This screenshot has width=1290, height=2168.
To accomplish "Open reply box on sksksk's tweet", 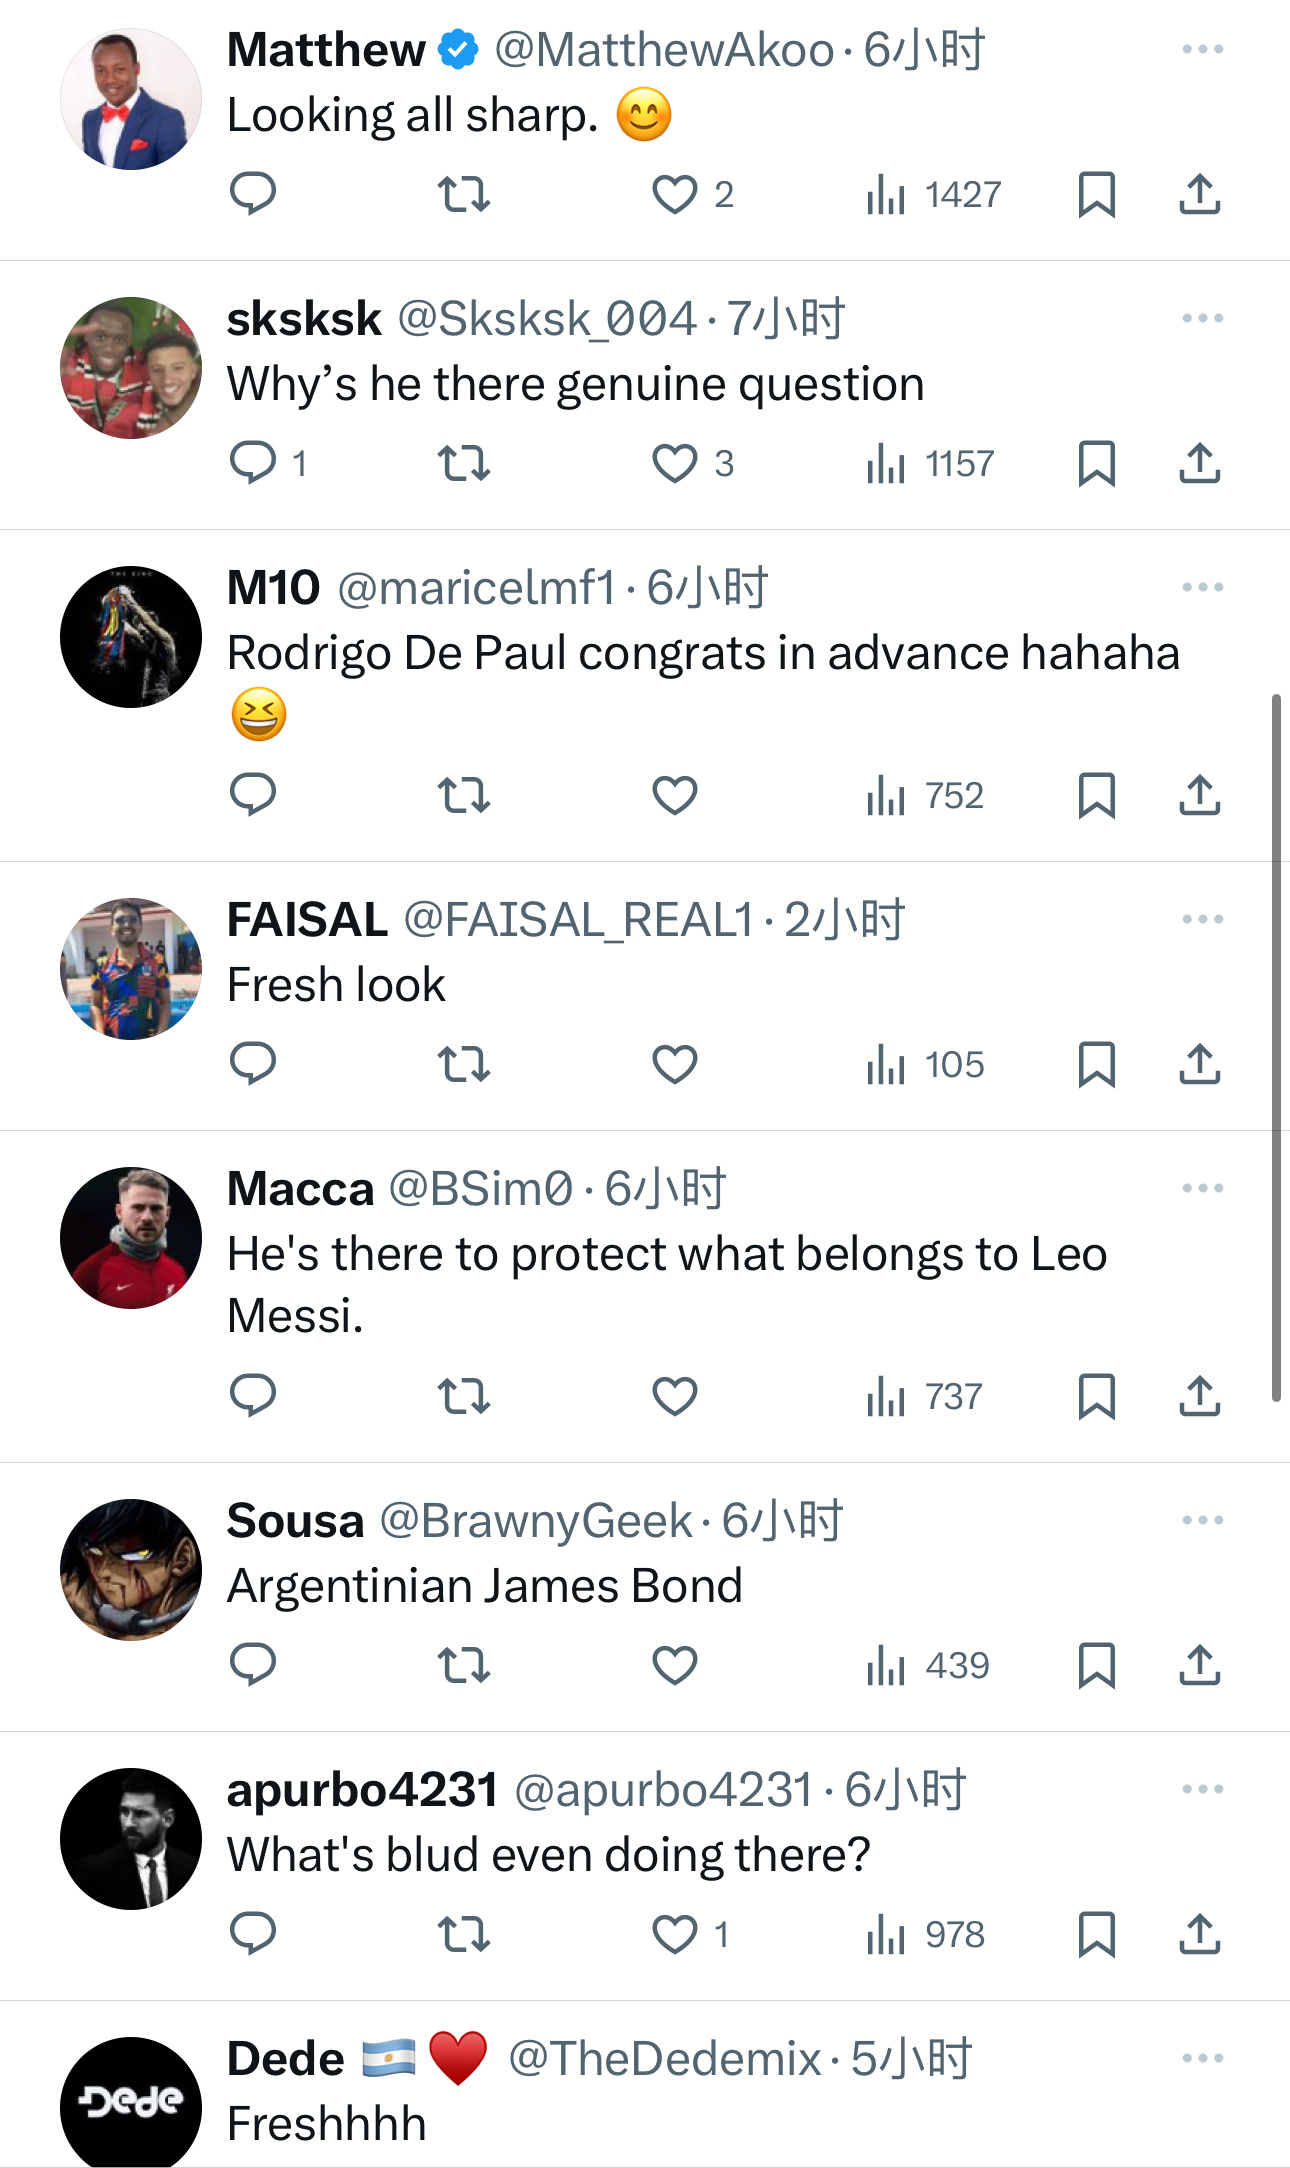I will coord(253,463).
